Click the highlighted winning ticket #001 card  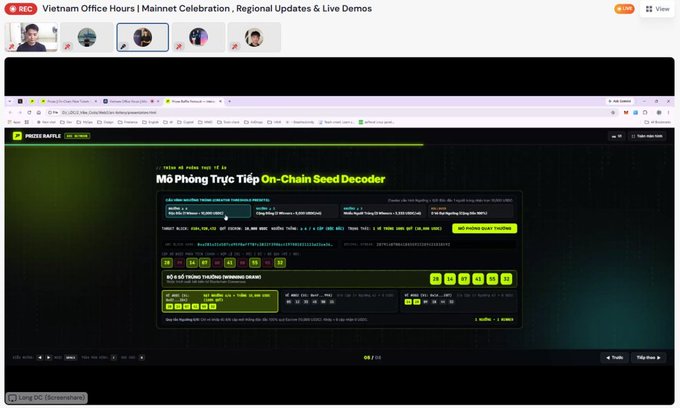click(220, 301)
